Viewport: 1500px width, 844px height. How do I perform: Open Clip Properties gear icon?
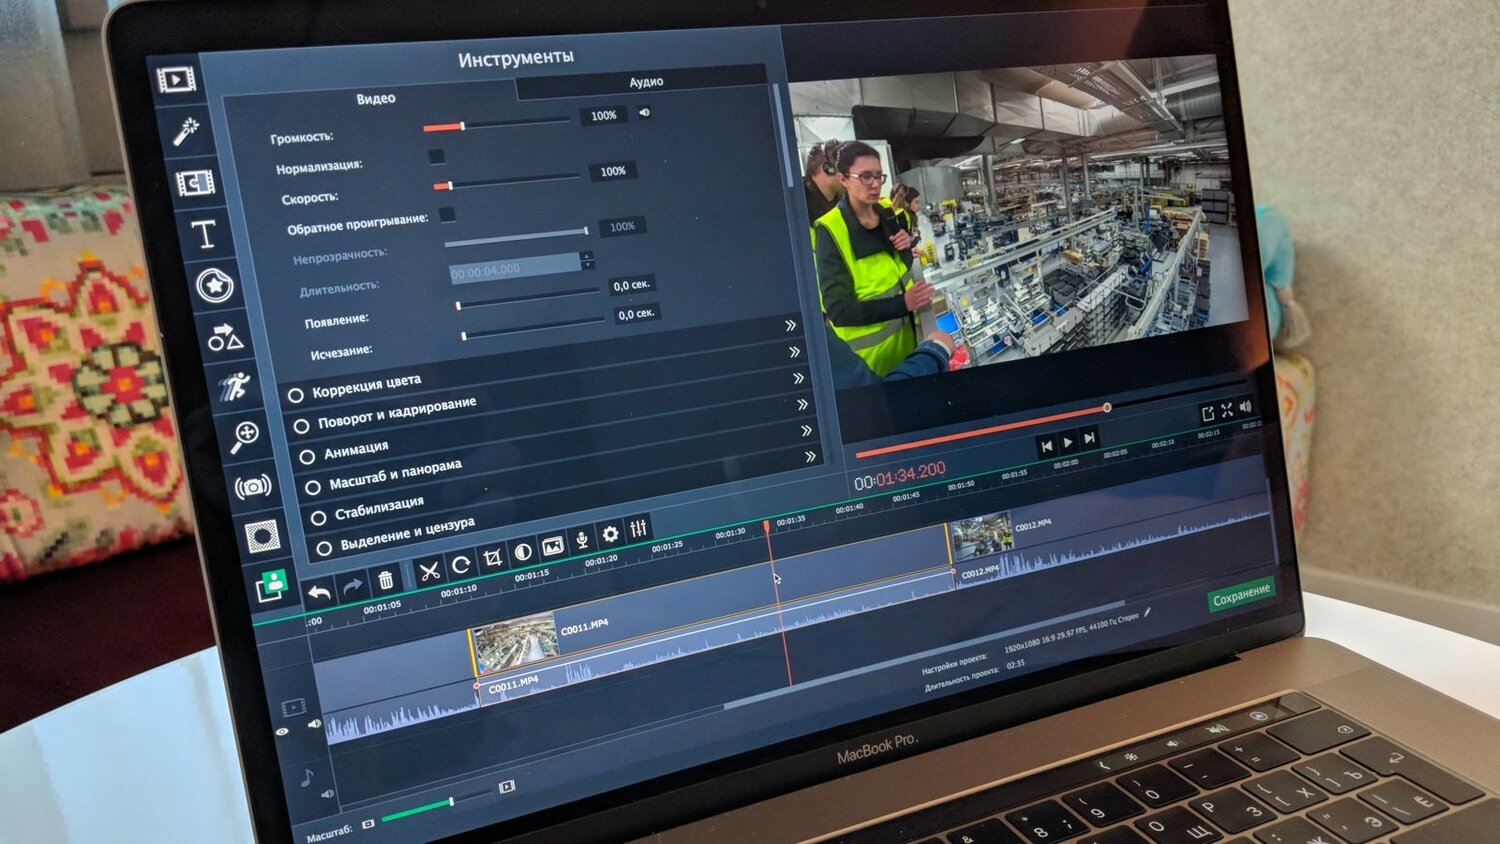tap(610, 534)
